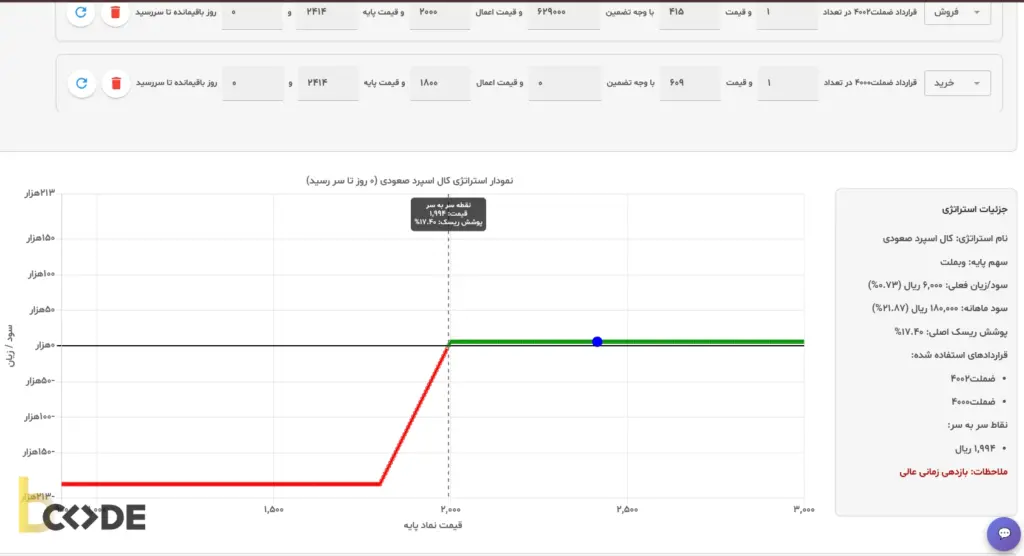Click ضملت4002 in the used contracts list
The width and height of the screenshot is (1024, 556).
[x=970, y=378]
